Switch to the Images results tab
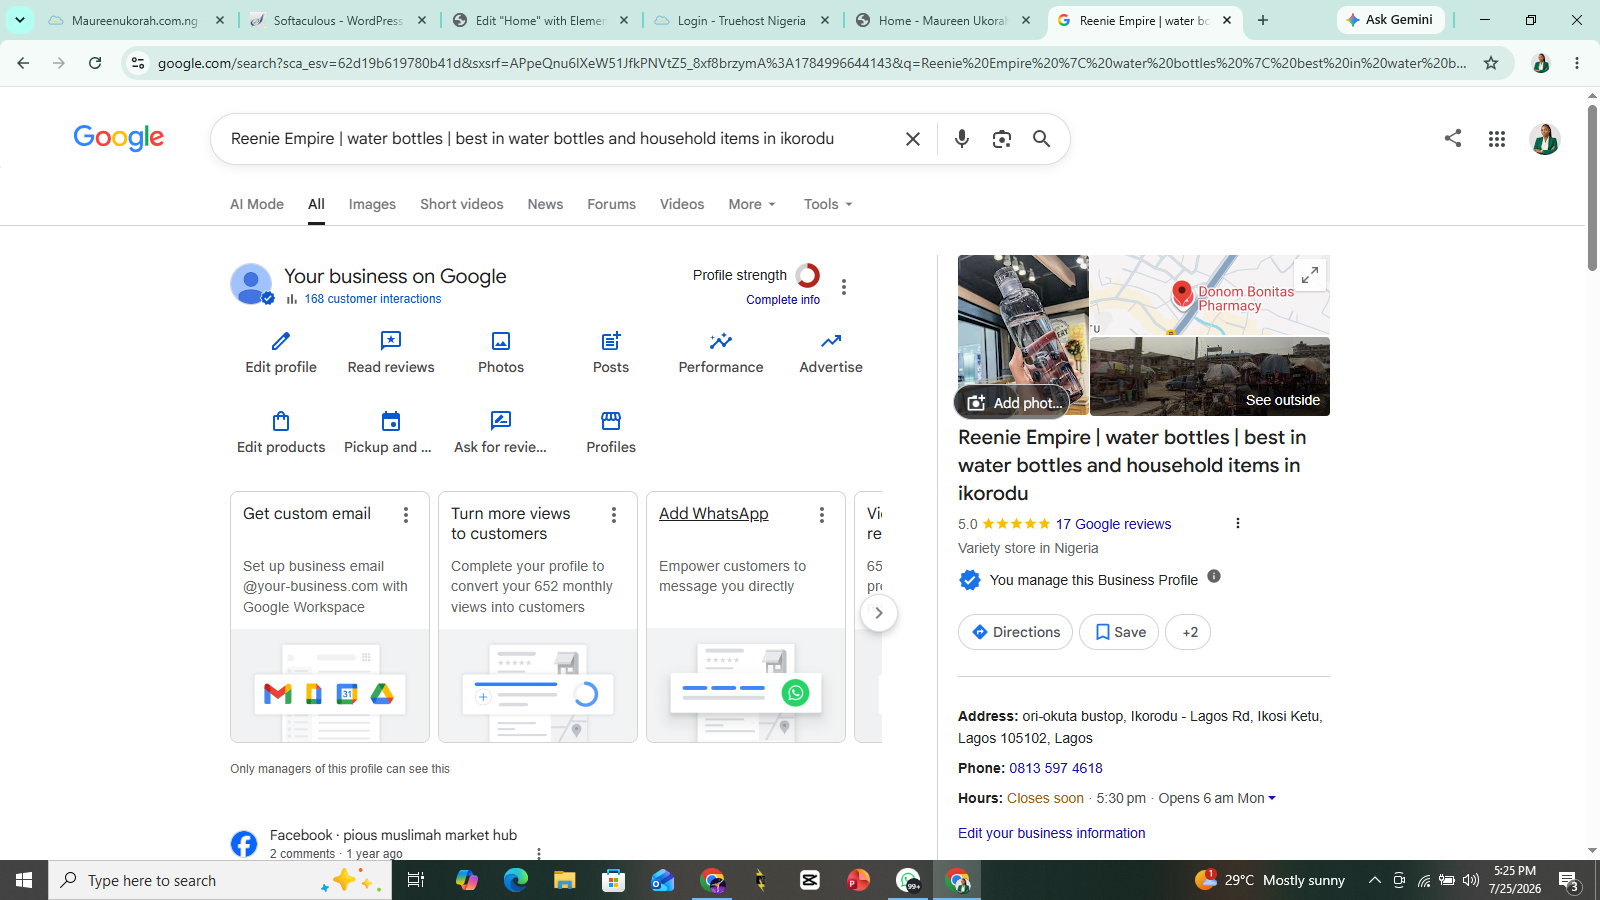The height and width of the screenshot is (900, 1600). pos(372,204)
